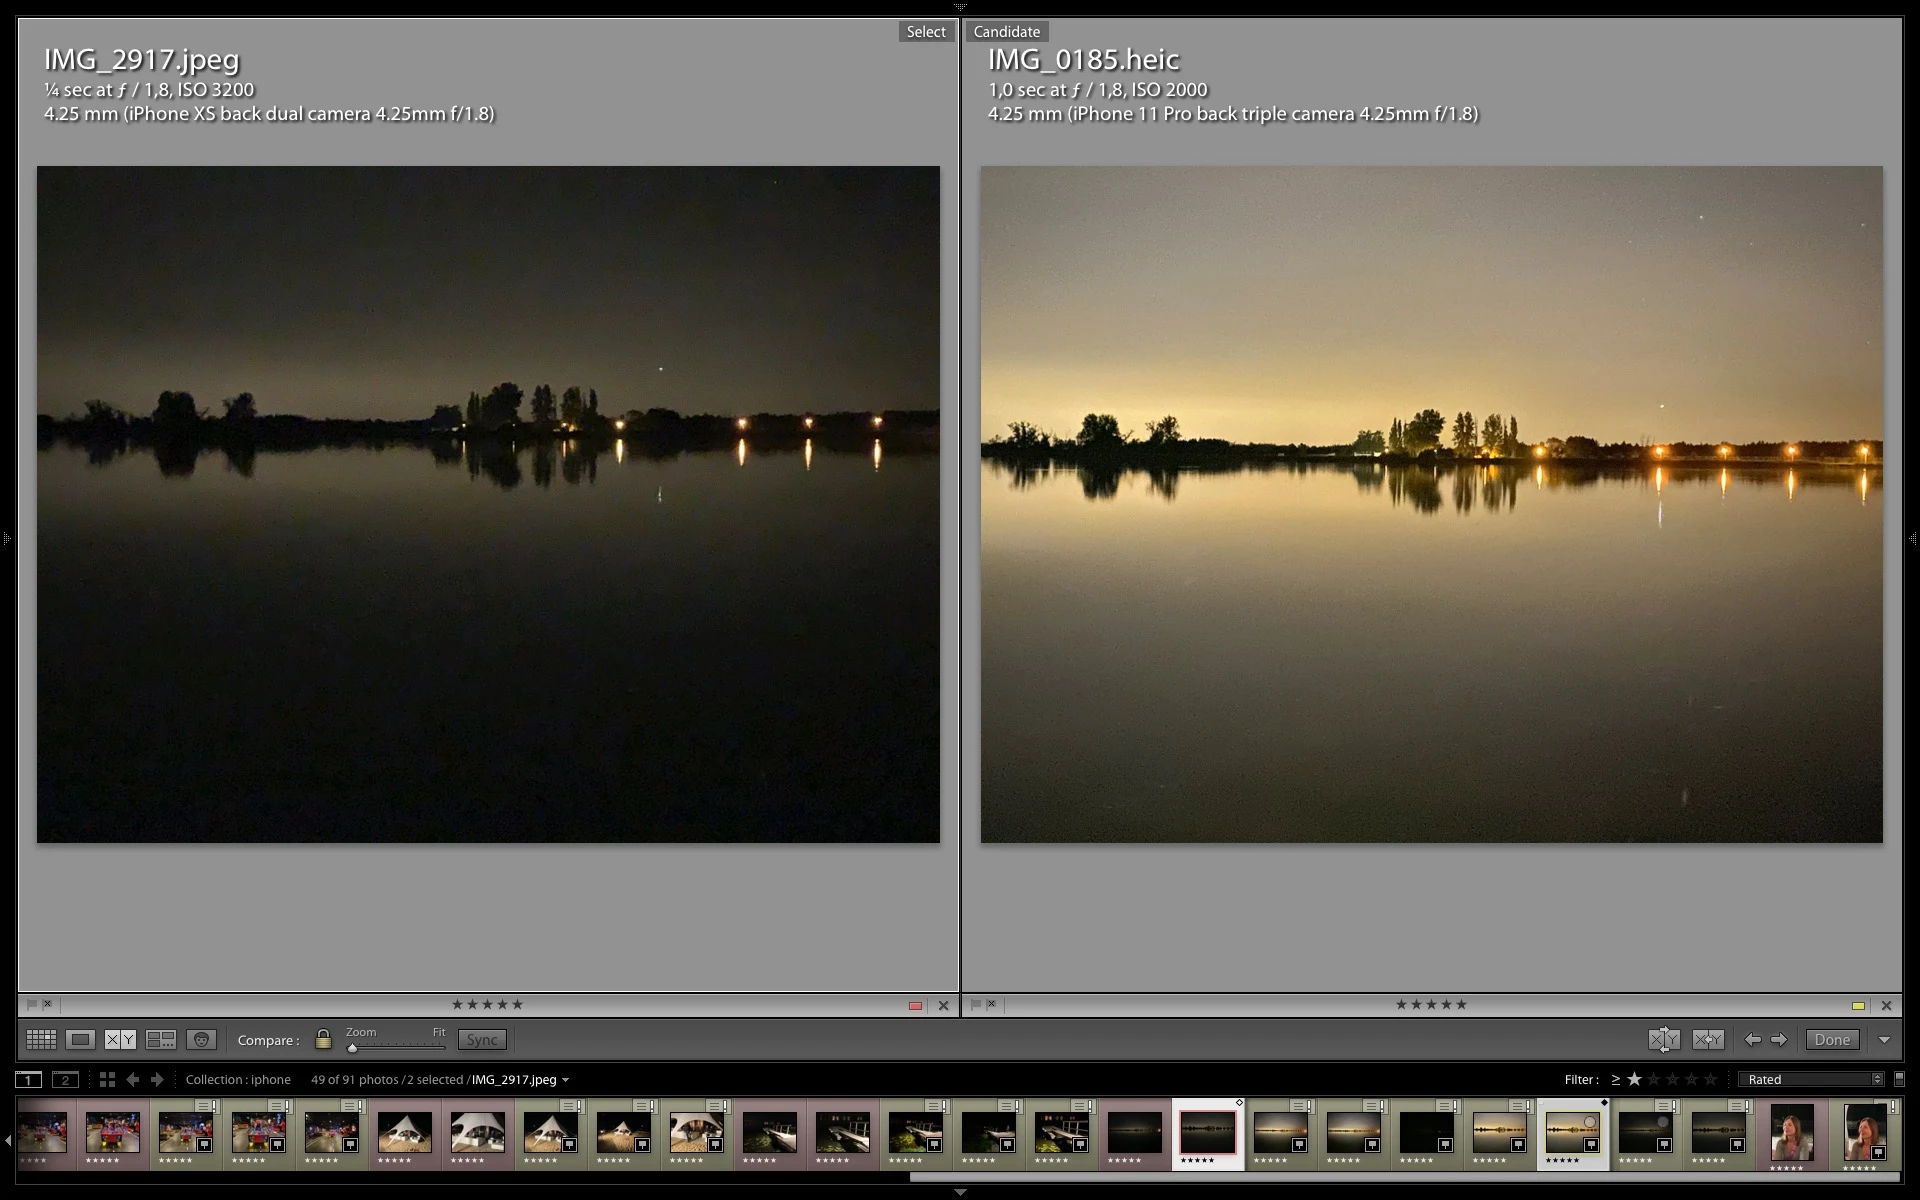
Task: Click the Sync button
Action: [482, 1040]
